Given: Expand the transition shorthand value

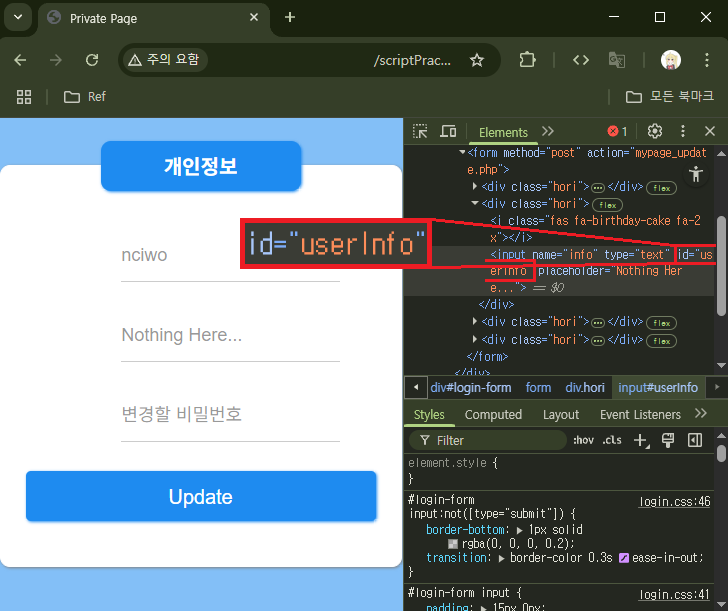Looking at the screenshot, I should click(x=501, y=558).
